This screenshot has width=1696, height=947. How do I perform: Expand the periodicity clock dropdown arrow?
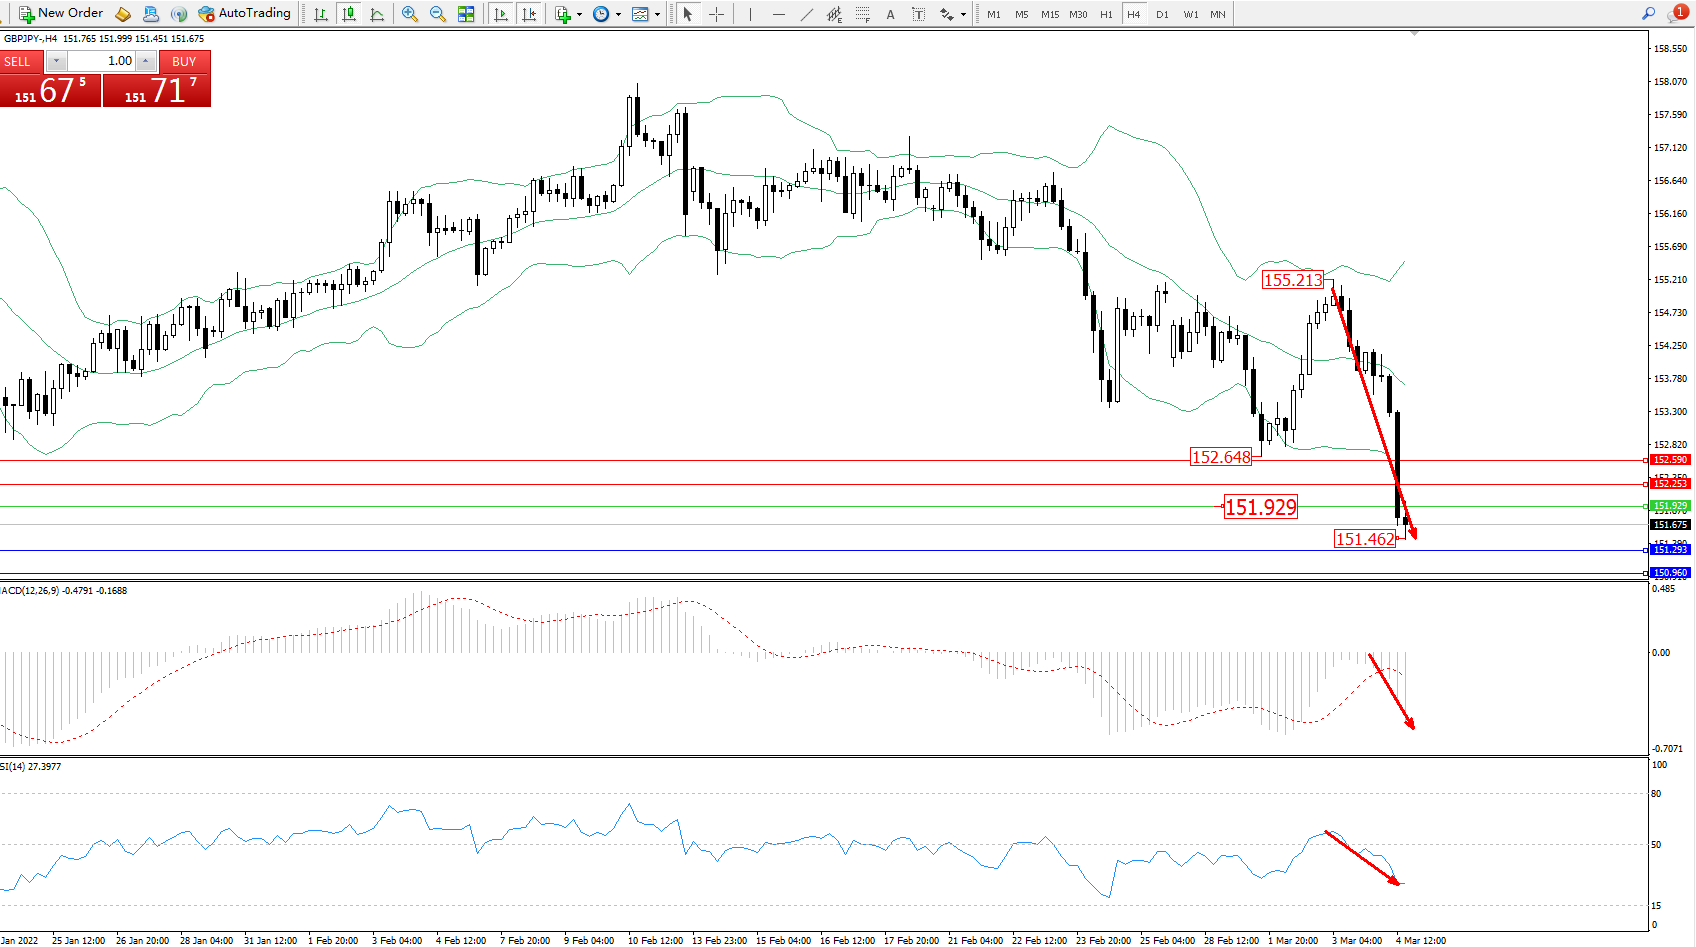(x=618, y=14)
